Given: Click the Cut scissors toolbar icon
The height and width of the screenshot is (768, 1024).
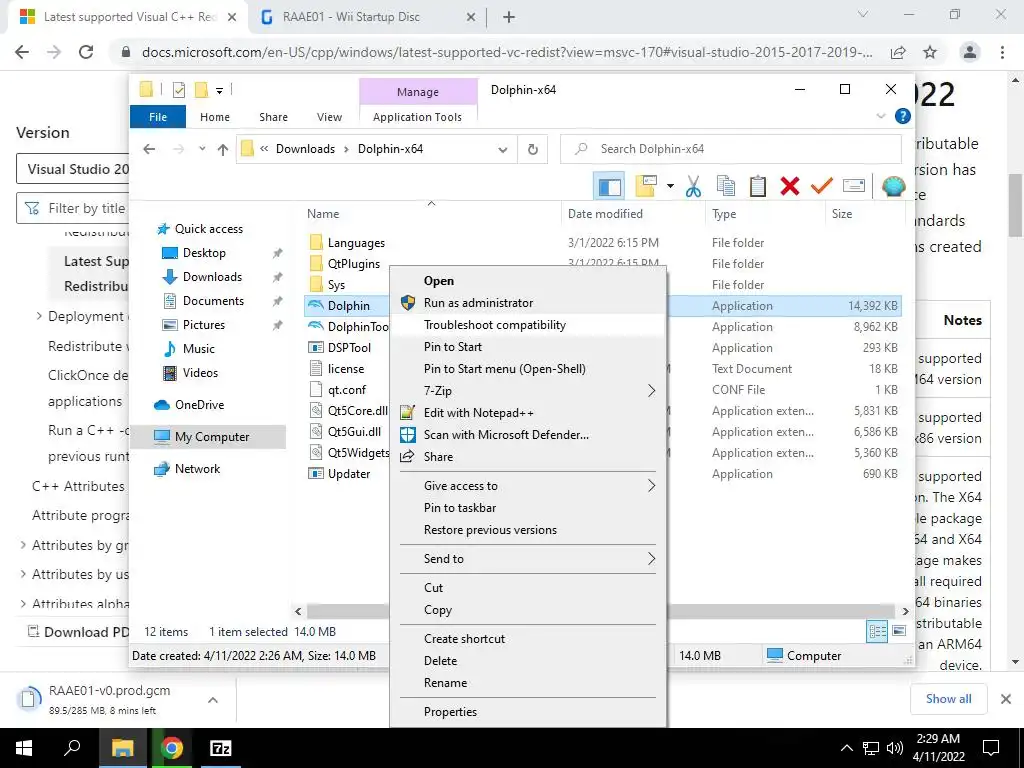Looking at the screenshot, I should (x=694, y=186).
